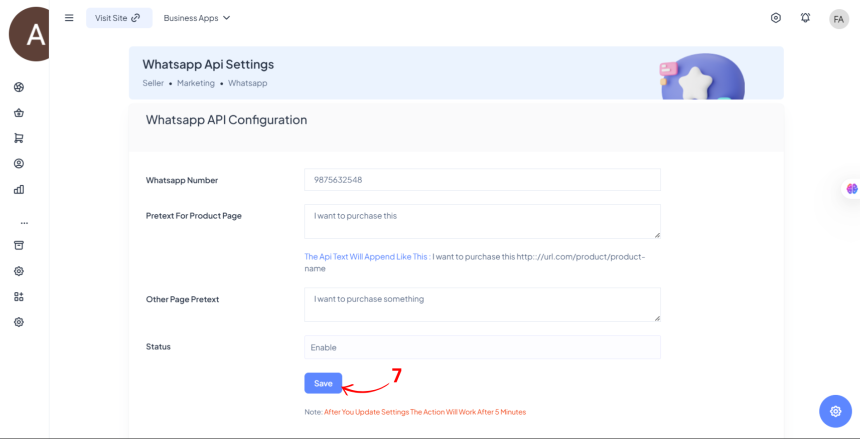
Task: Select the user profile sidebar icon
Action: [x=19, y=163]
